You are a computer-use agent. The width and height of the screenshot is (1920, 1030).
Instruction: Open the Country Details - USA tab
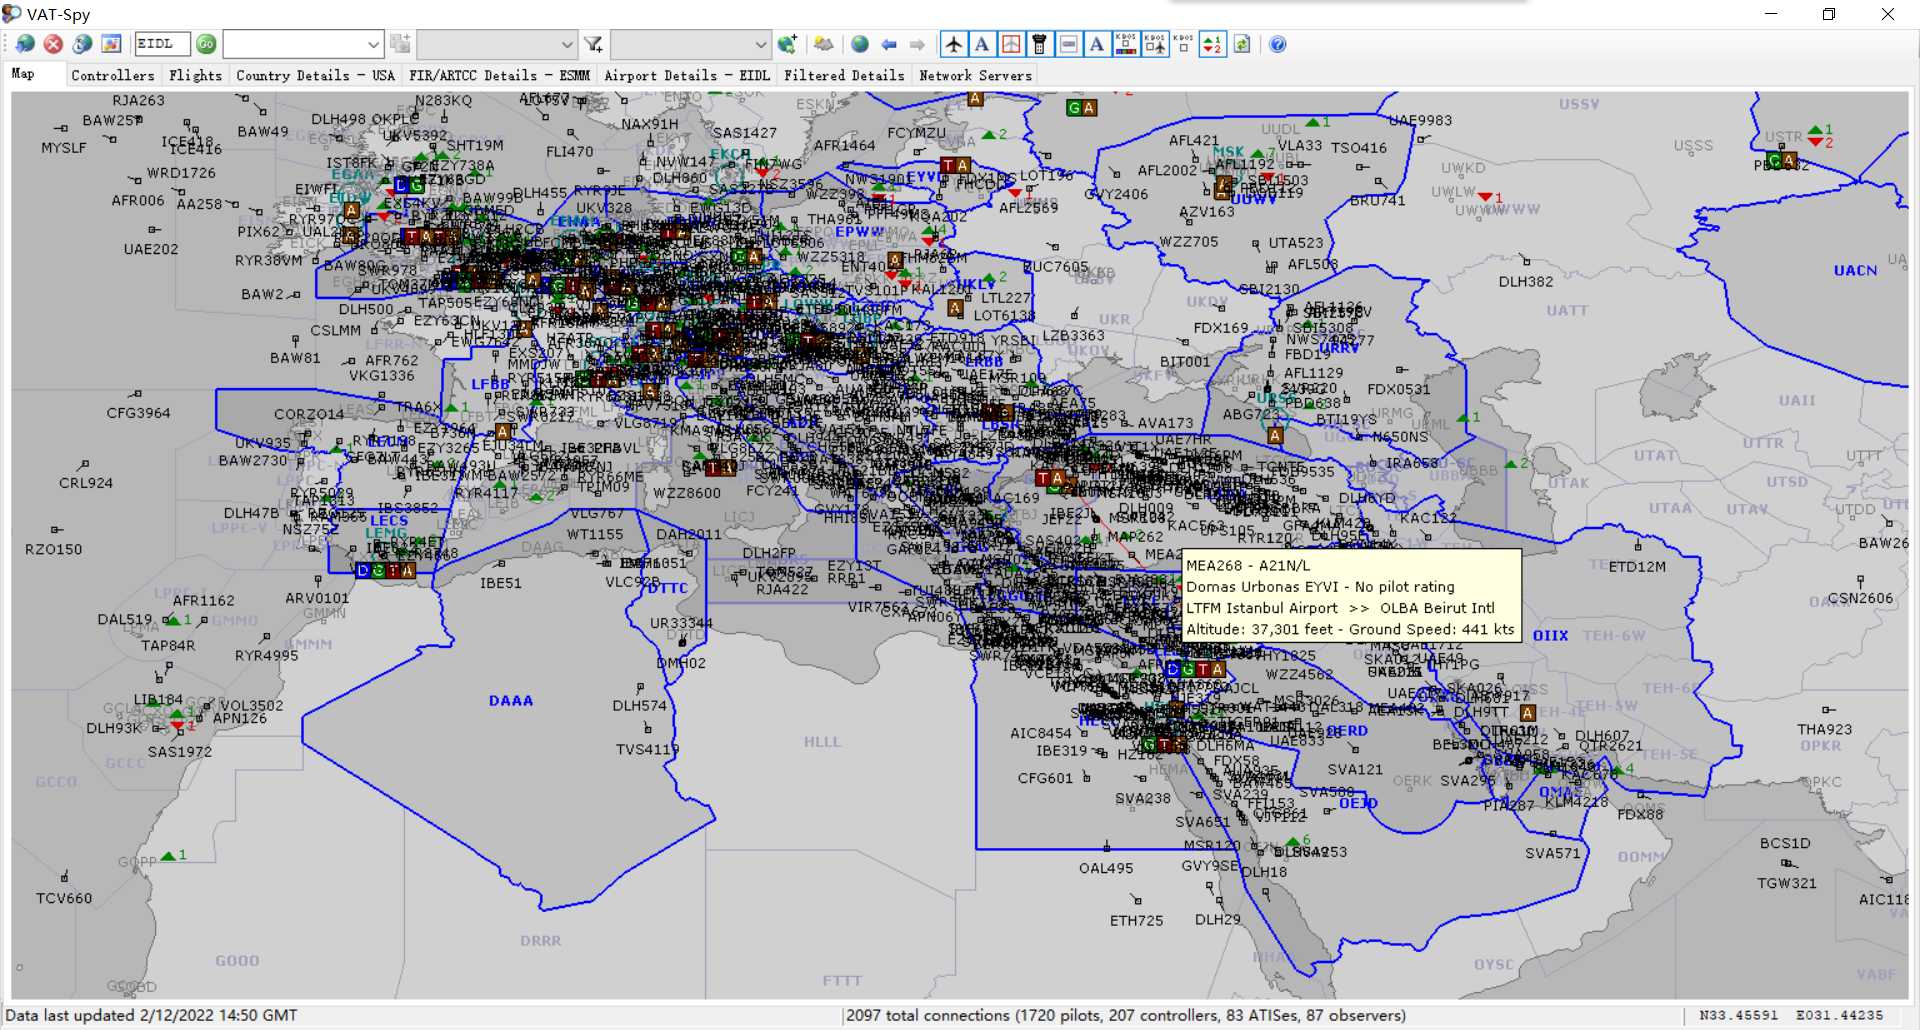pyautogui.click(x=315, y=75)
